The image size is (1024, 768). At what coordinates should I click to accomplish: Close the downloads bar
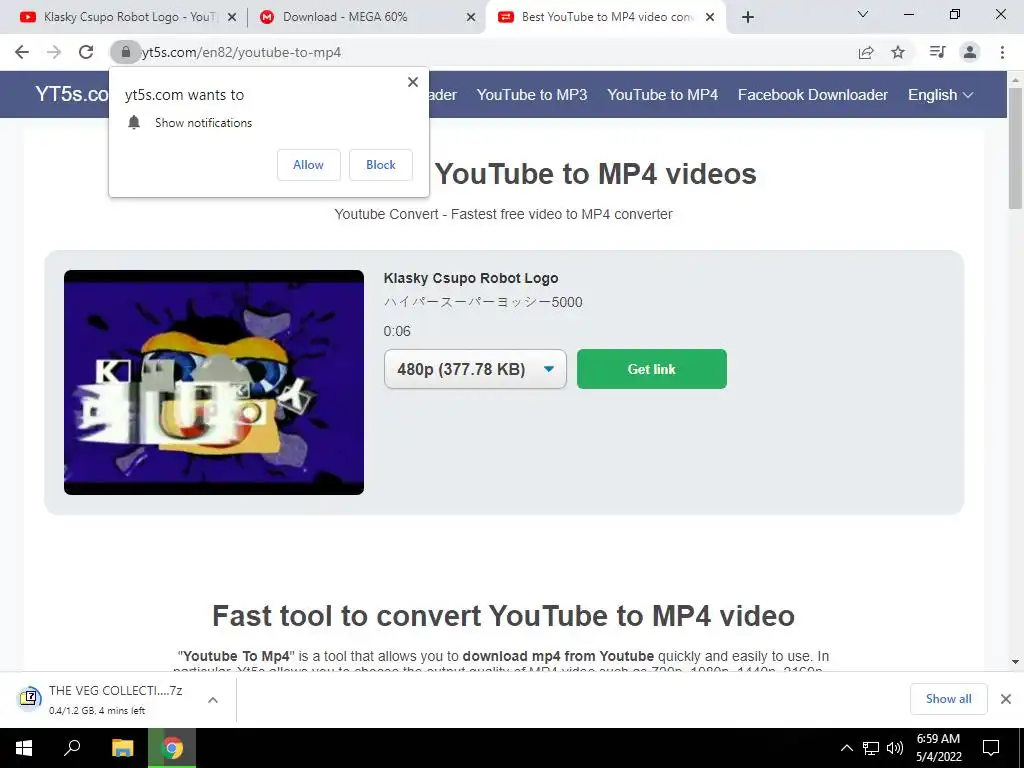(1006, 699)
